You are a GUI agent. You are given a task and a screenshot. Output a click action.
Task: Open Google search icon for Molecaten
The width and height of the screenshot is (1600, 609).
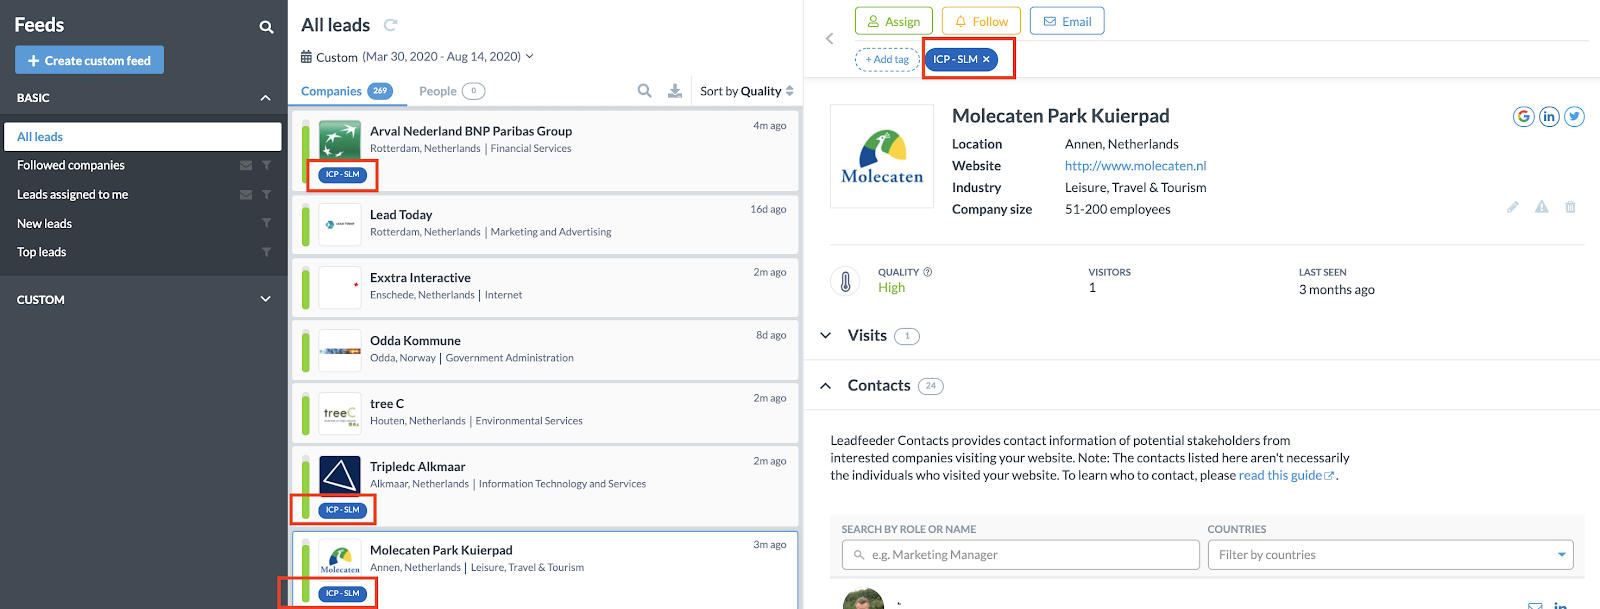click(x=1523, y=117)
